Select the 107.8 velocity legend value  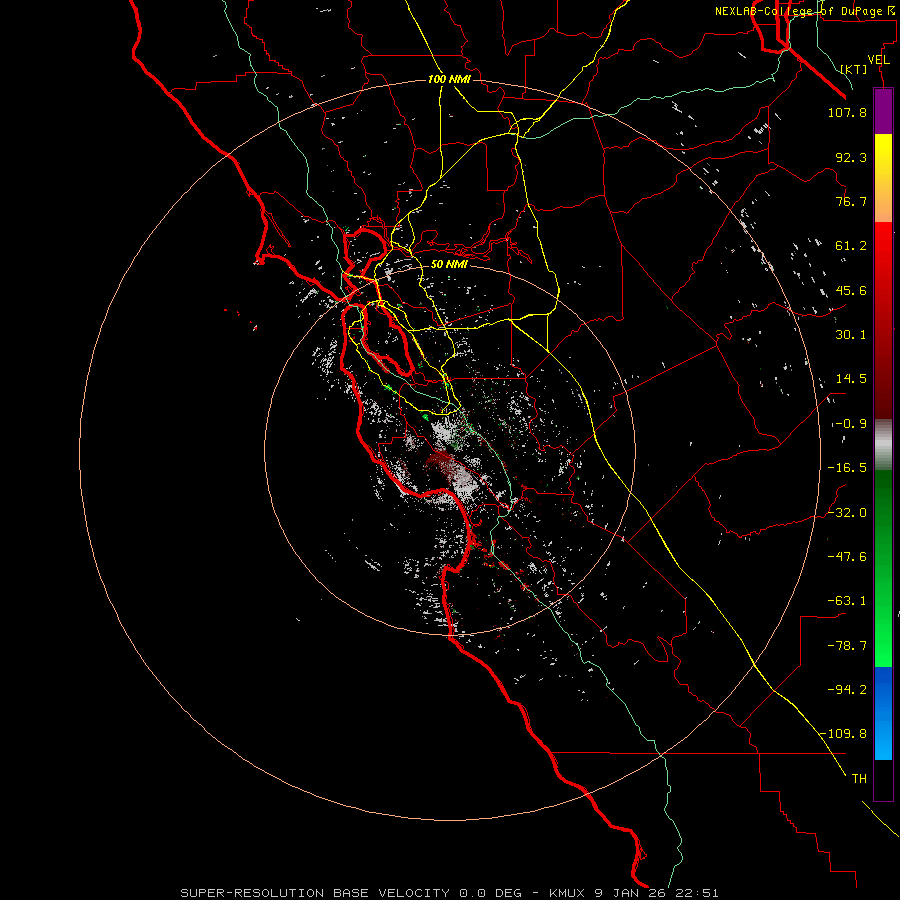coord(847,112)
